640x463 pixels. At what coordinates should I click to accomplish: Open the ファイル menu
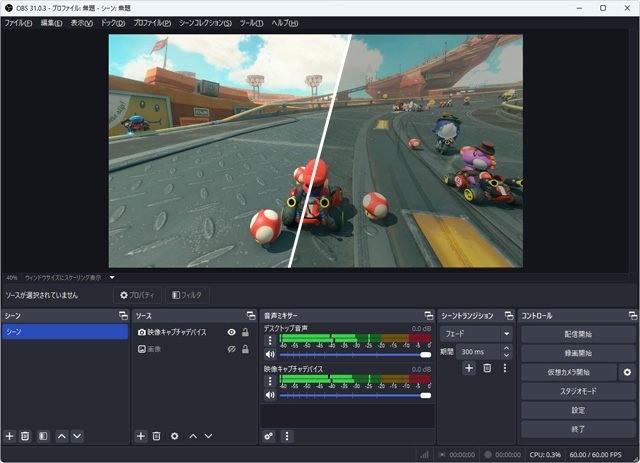pos(18,23)
